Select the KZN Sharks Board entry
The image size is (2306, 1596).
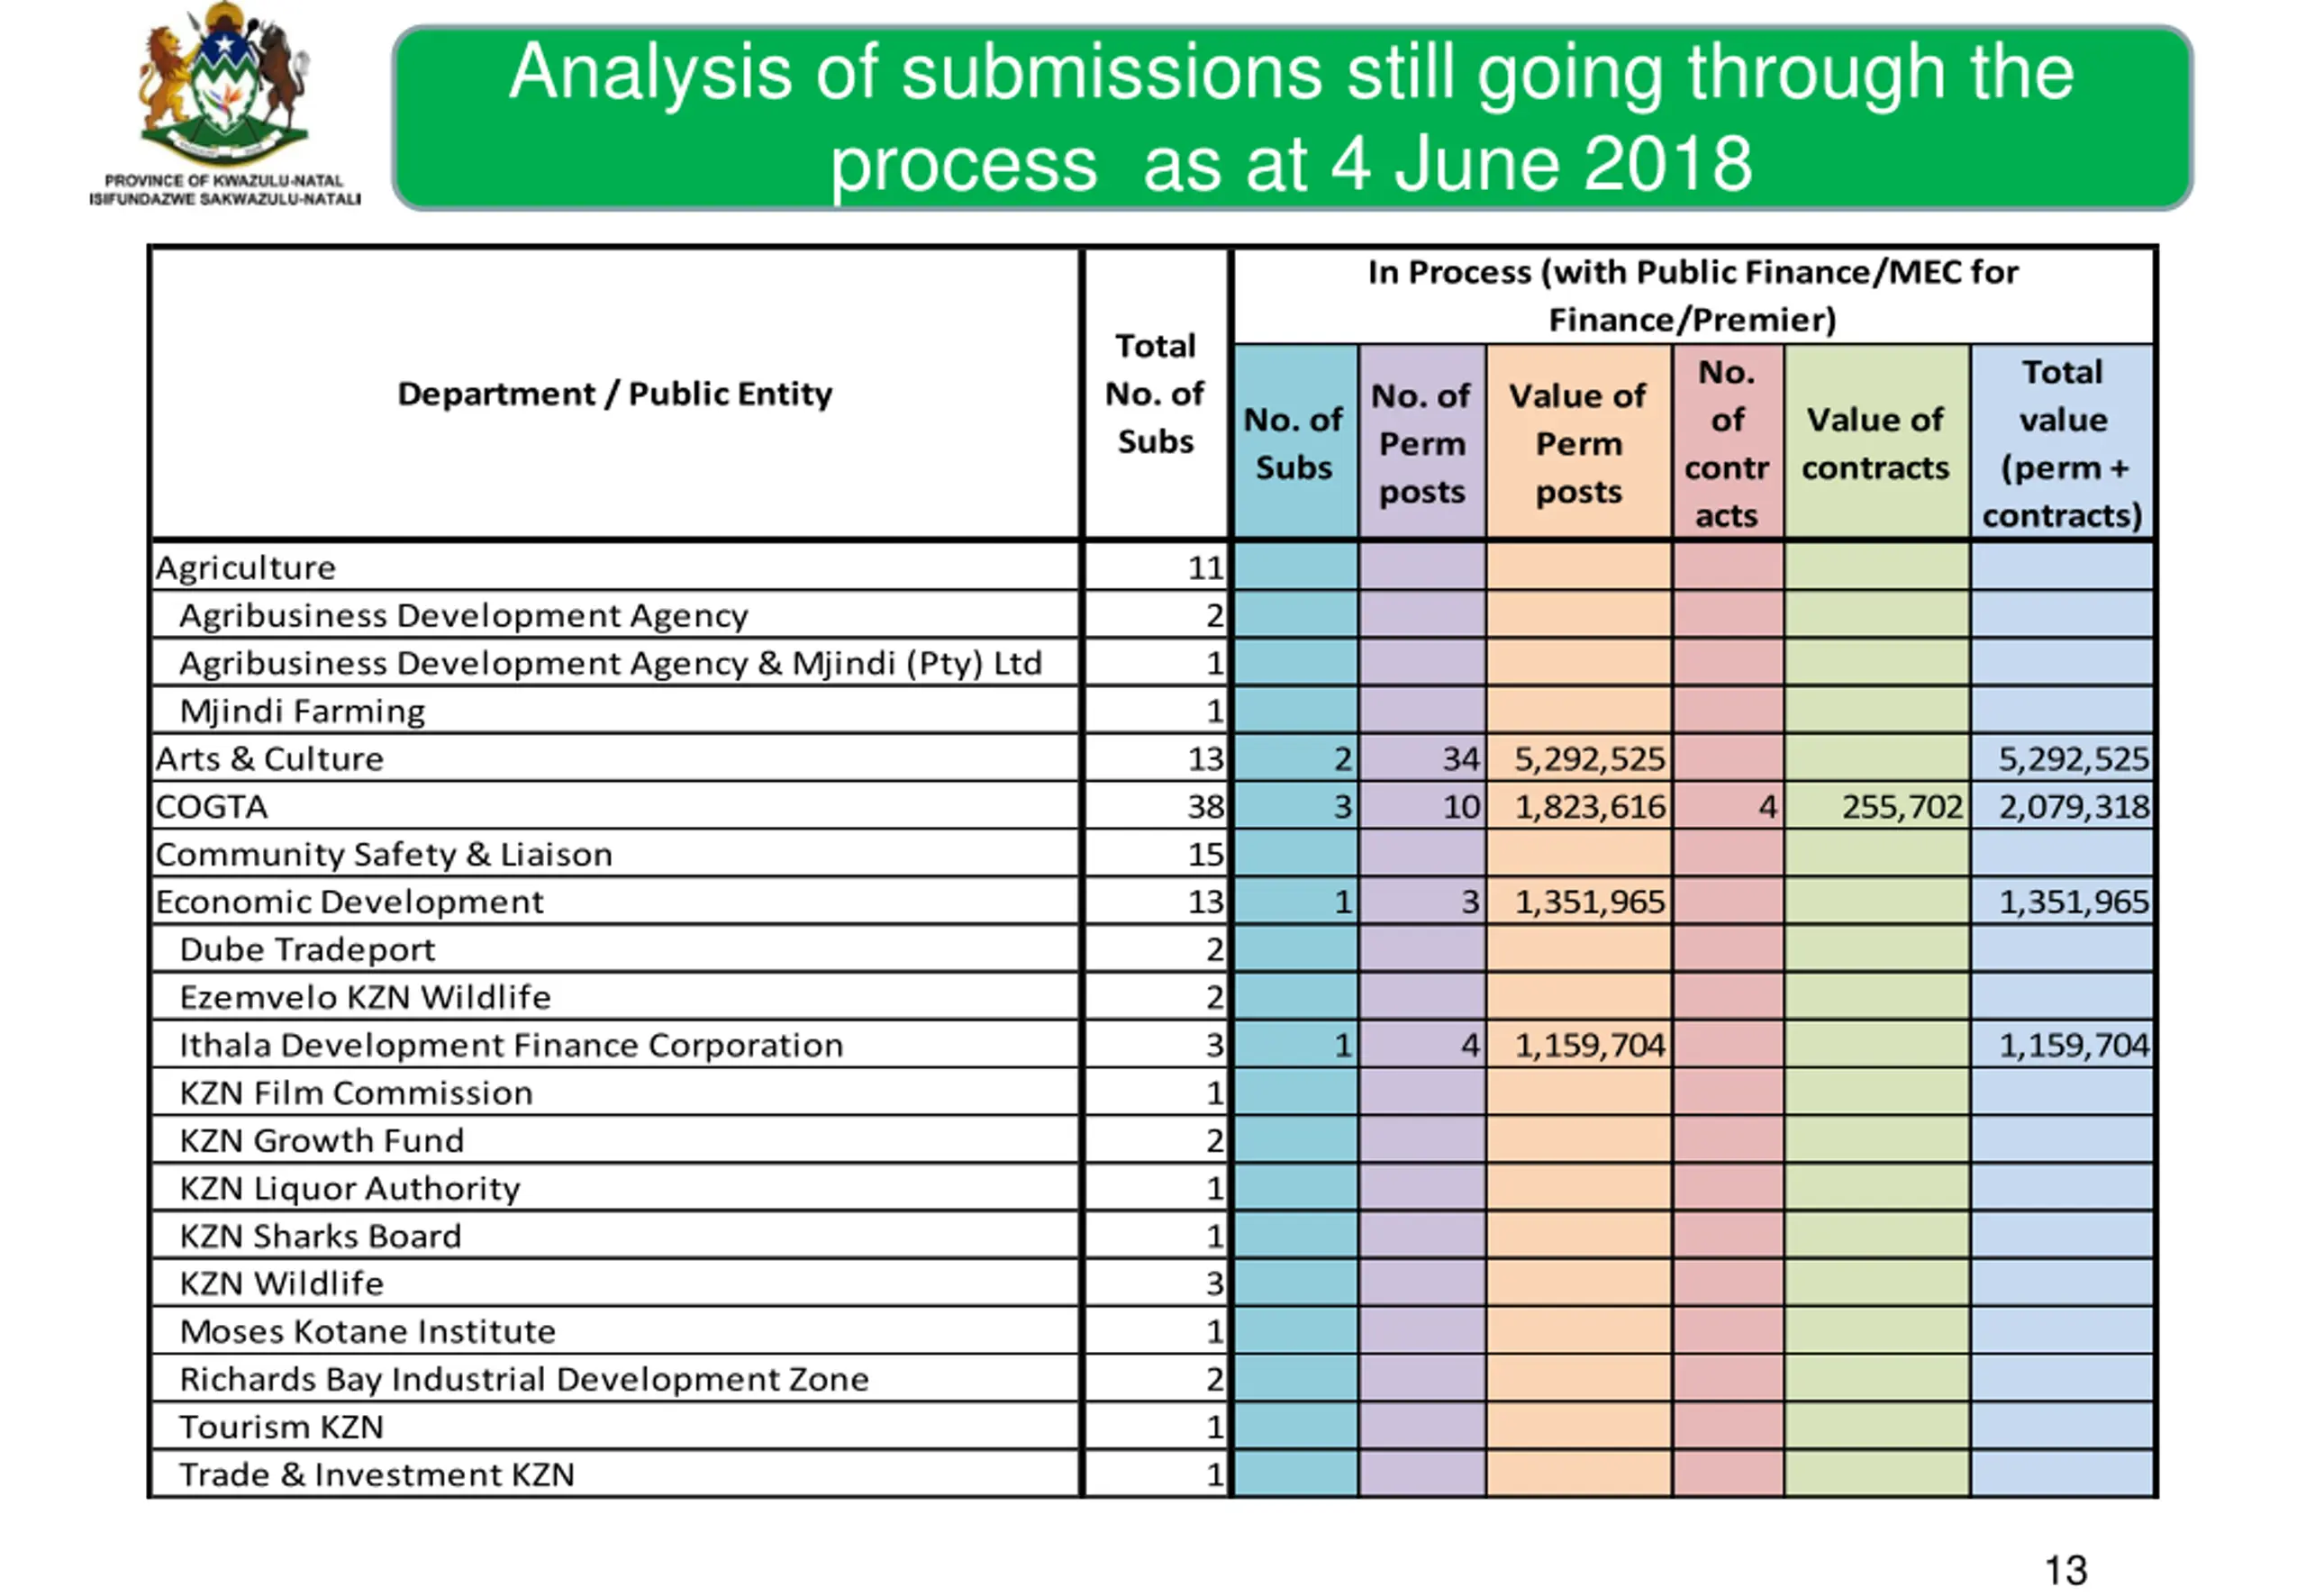pos(320,1235)
